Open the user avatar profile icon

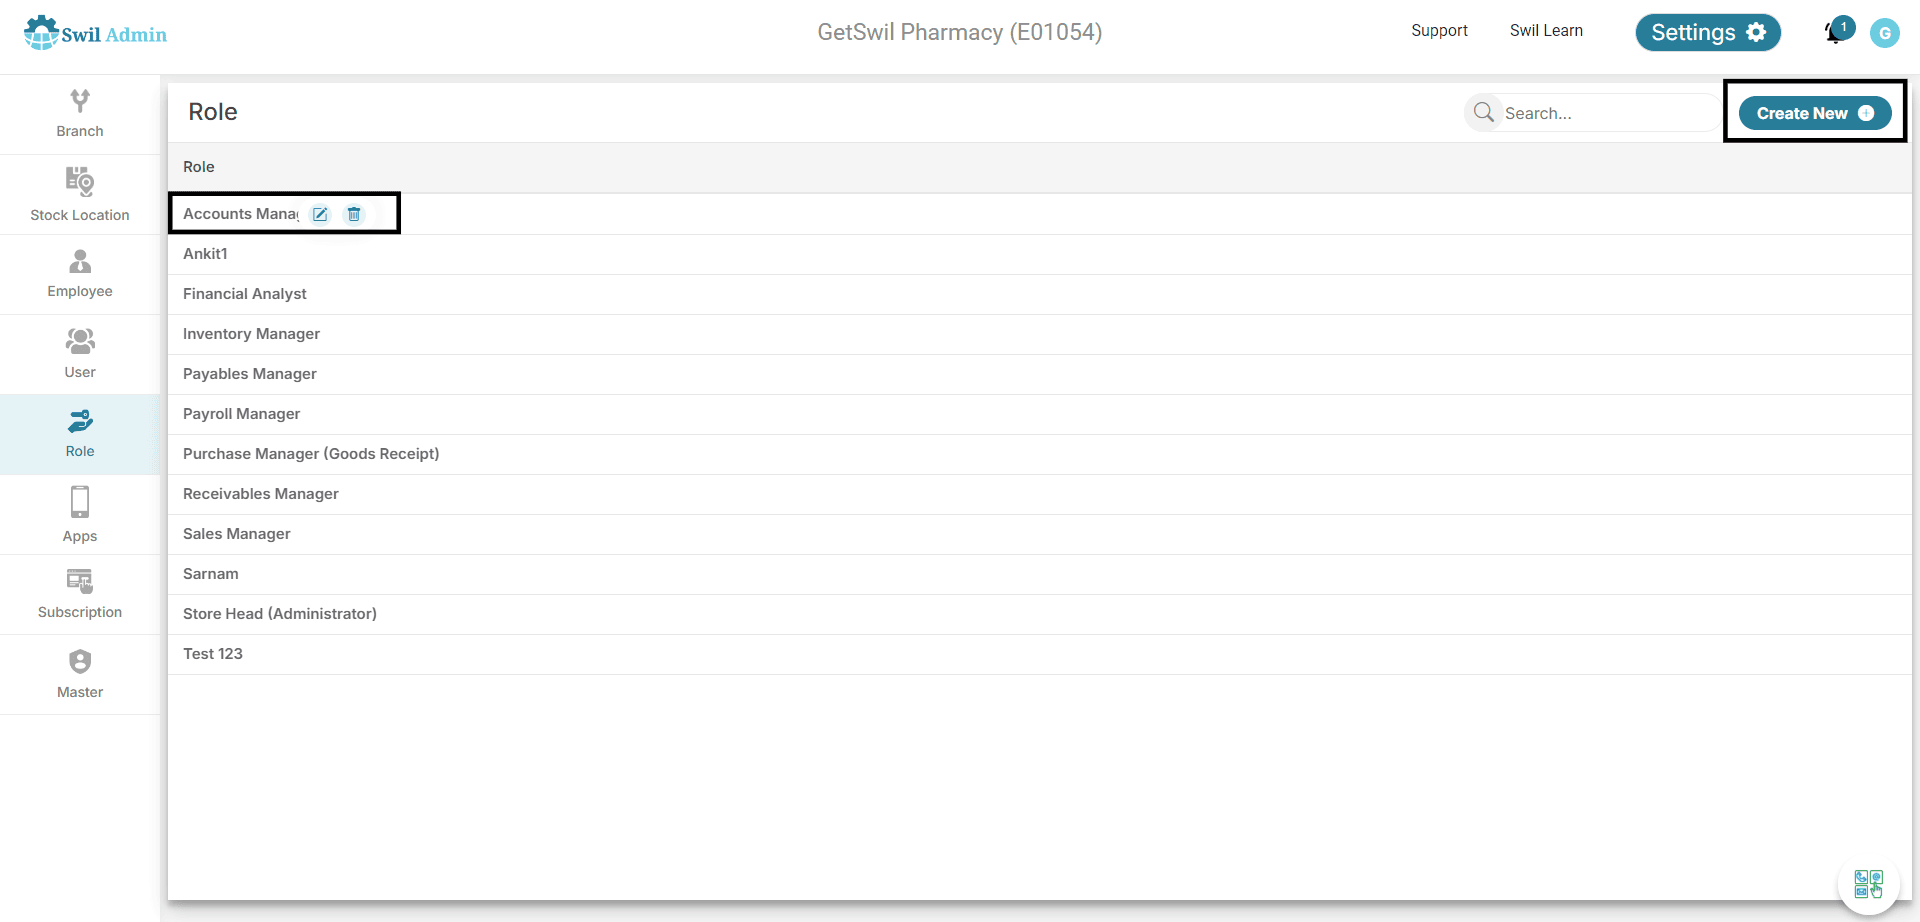(1885, 33)
